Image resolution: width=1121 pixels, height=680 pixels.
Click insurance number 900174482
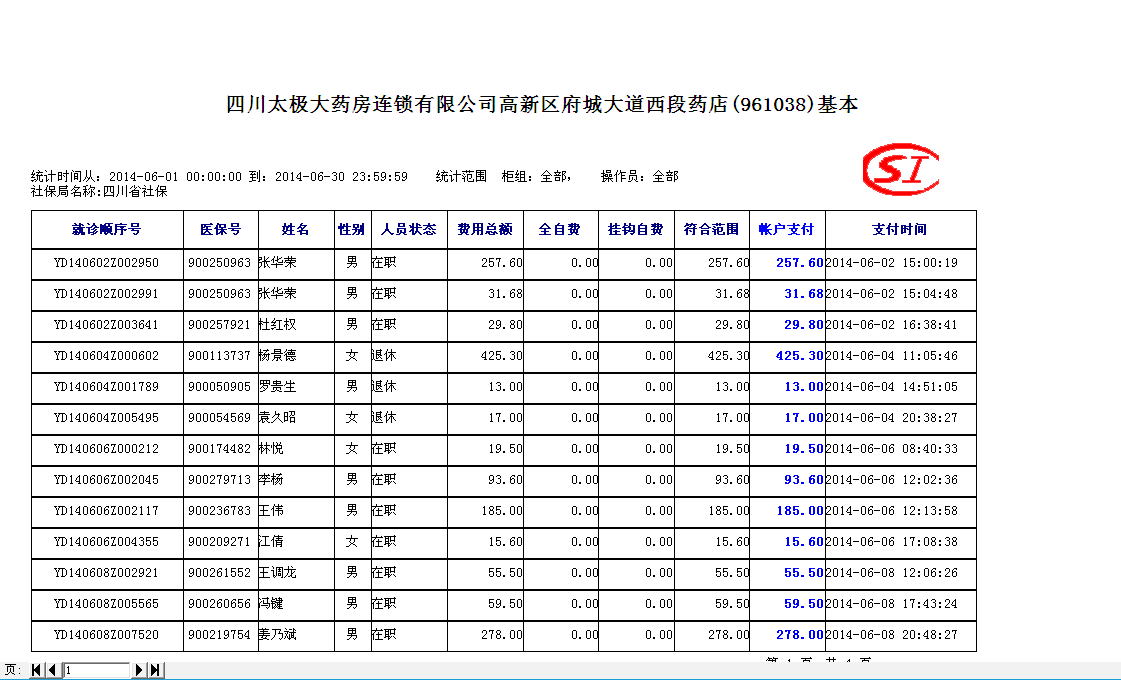coord(219,449)
